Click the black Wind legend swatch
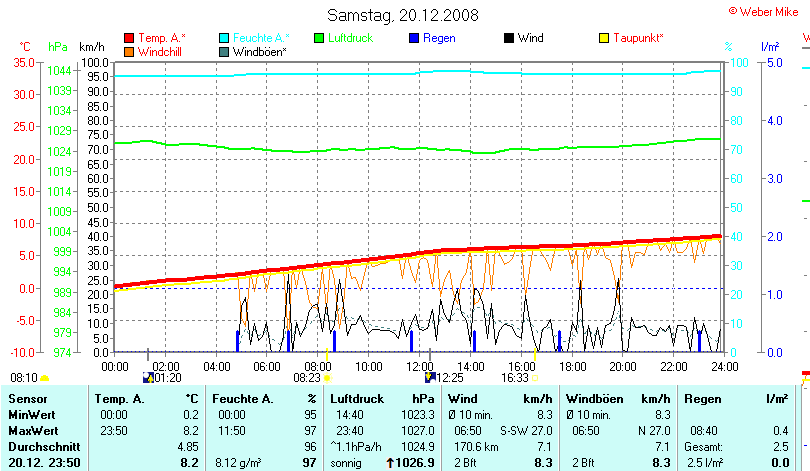Image resolution: width=810 pixels, height=471 pixels. click(509, 38)
